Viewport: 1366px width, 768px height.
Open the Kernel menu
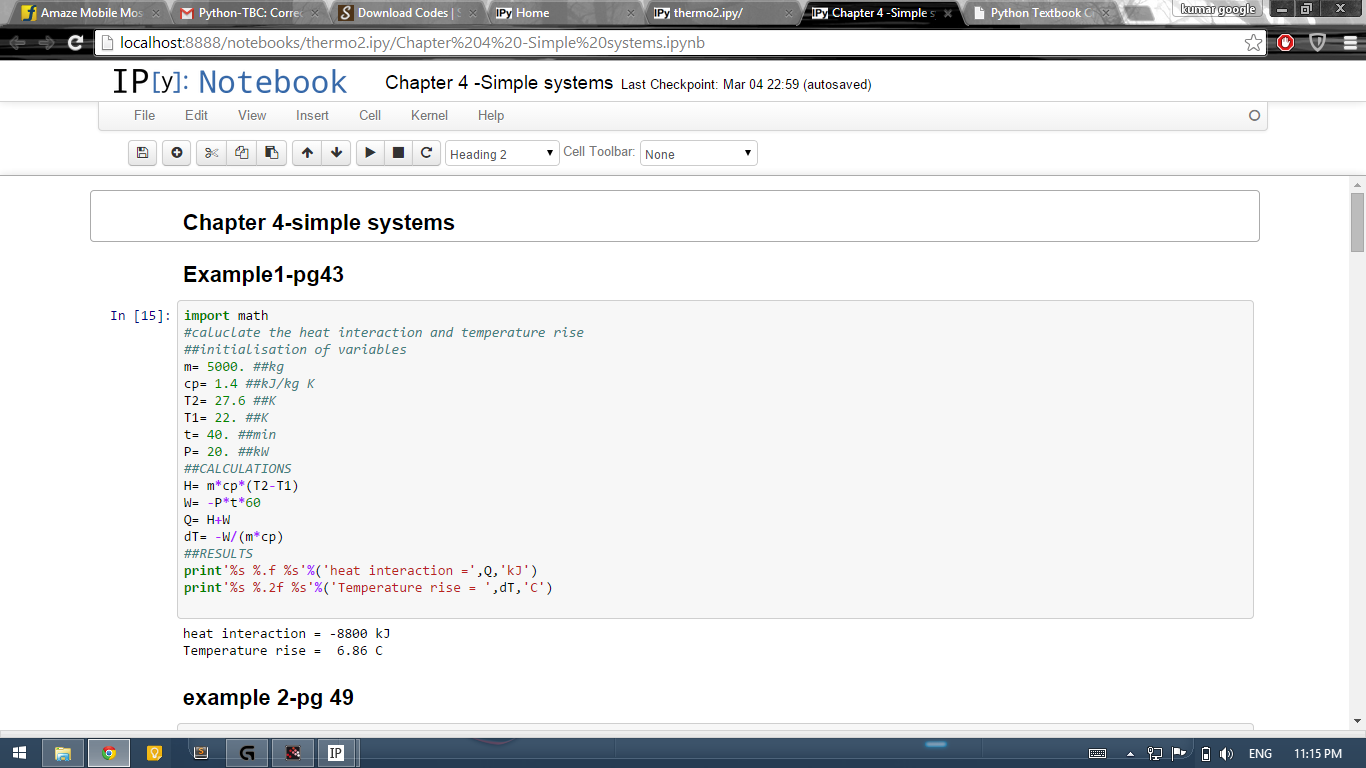429,115
